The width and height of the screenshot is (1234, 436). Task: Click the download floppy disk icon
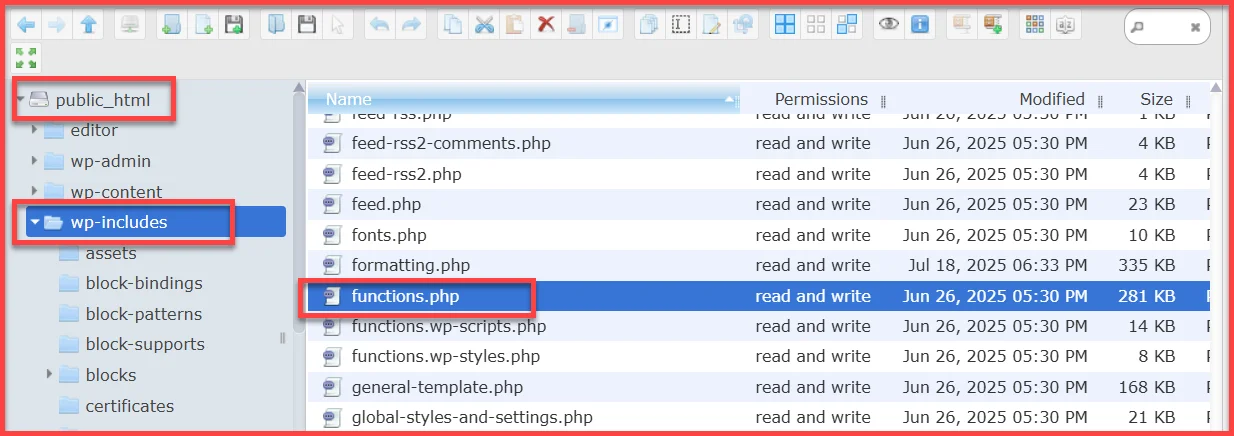pos(307,24)
